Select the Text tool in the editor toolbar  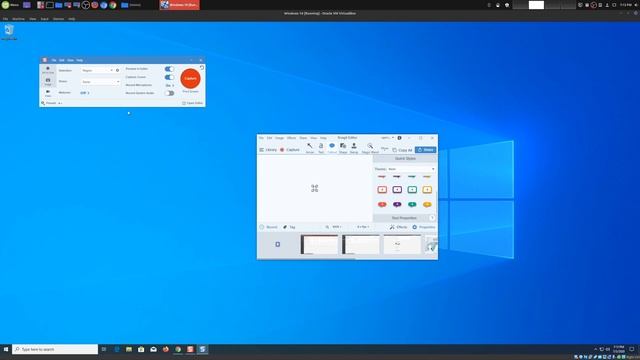pos(321,148)
